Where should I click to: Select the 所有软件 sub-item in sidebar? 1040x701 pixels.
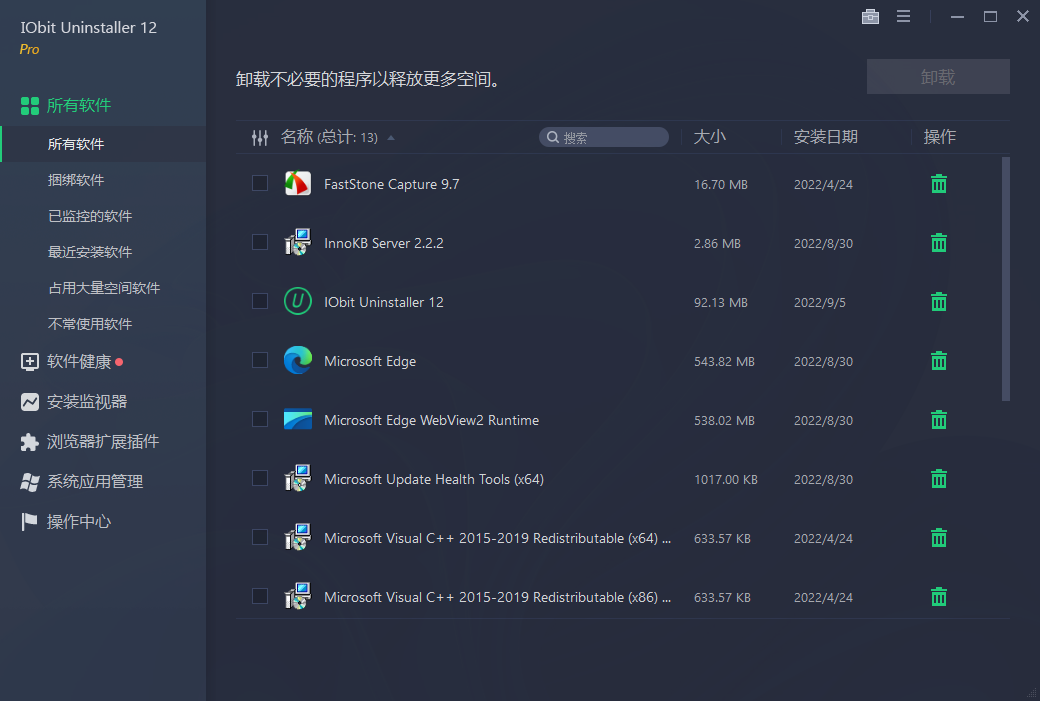103,144
